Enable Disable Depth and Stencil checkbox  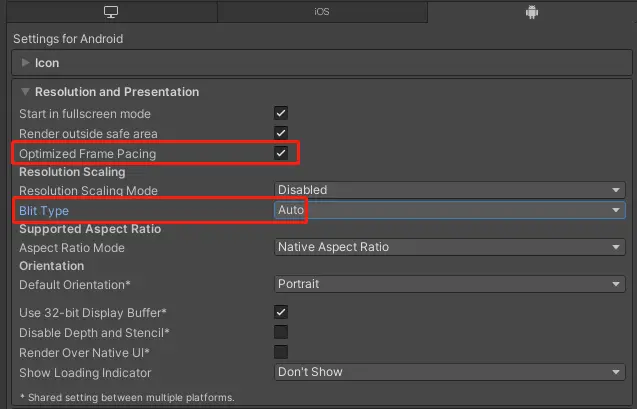point(281,332)
